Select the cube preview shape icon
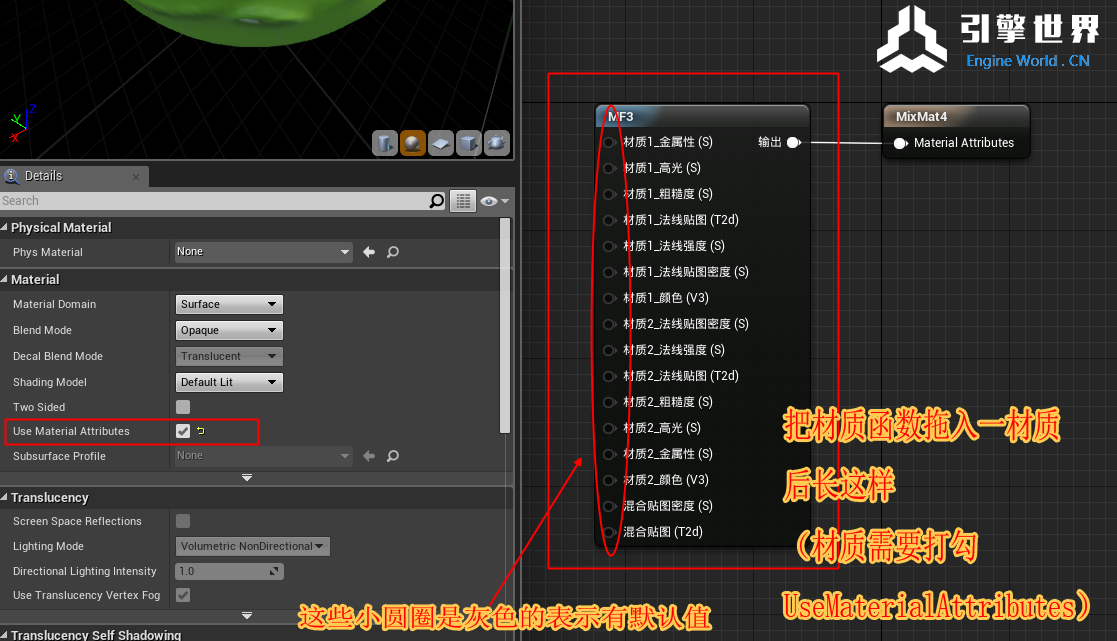 pos(468,143)
